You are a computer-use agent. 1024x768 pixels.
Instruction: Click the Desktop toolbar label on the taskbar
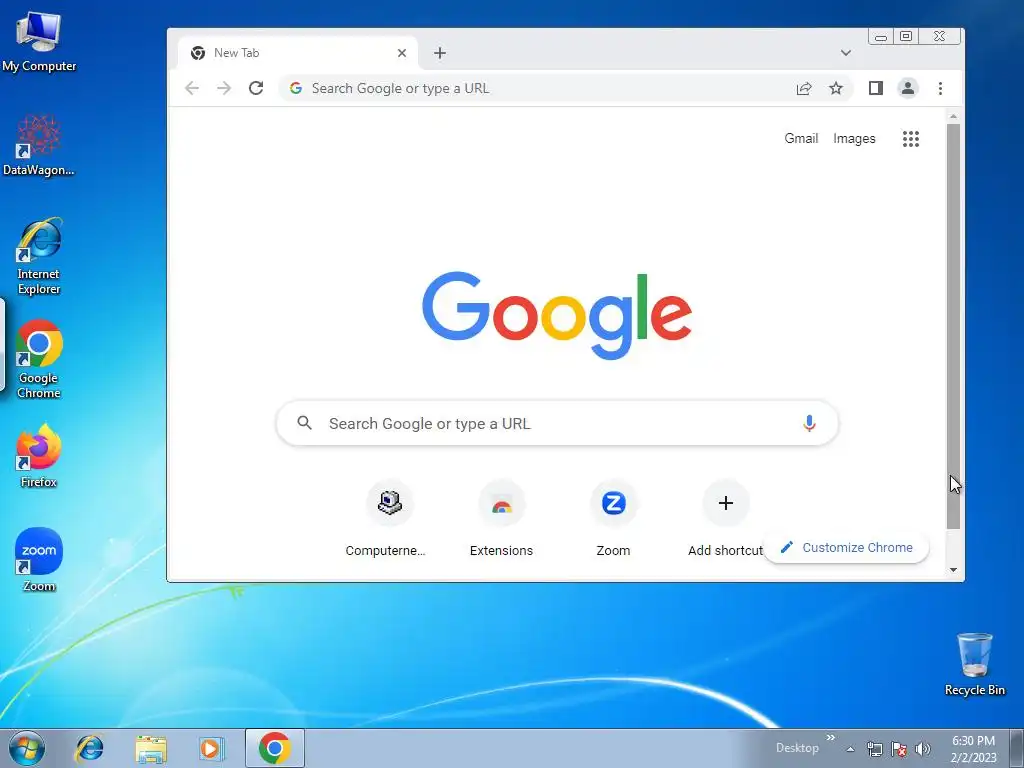797,748
